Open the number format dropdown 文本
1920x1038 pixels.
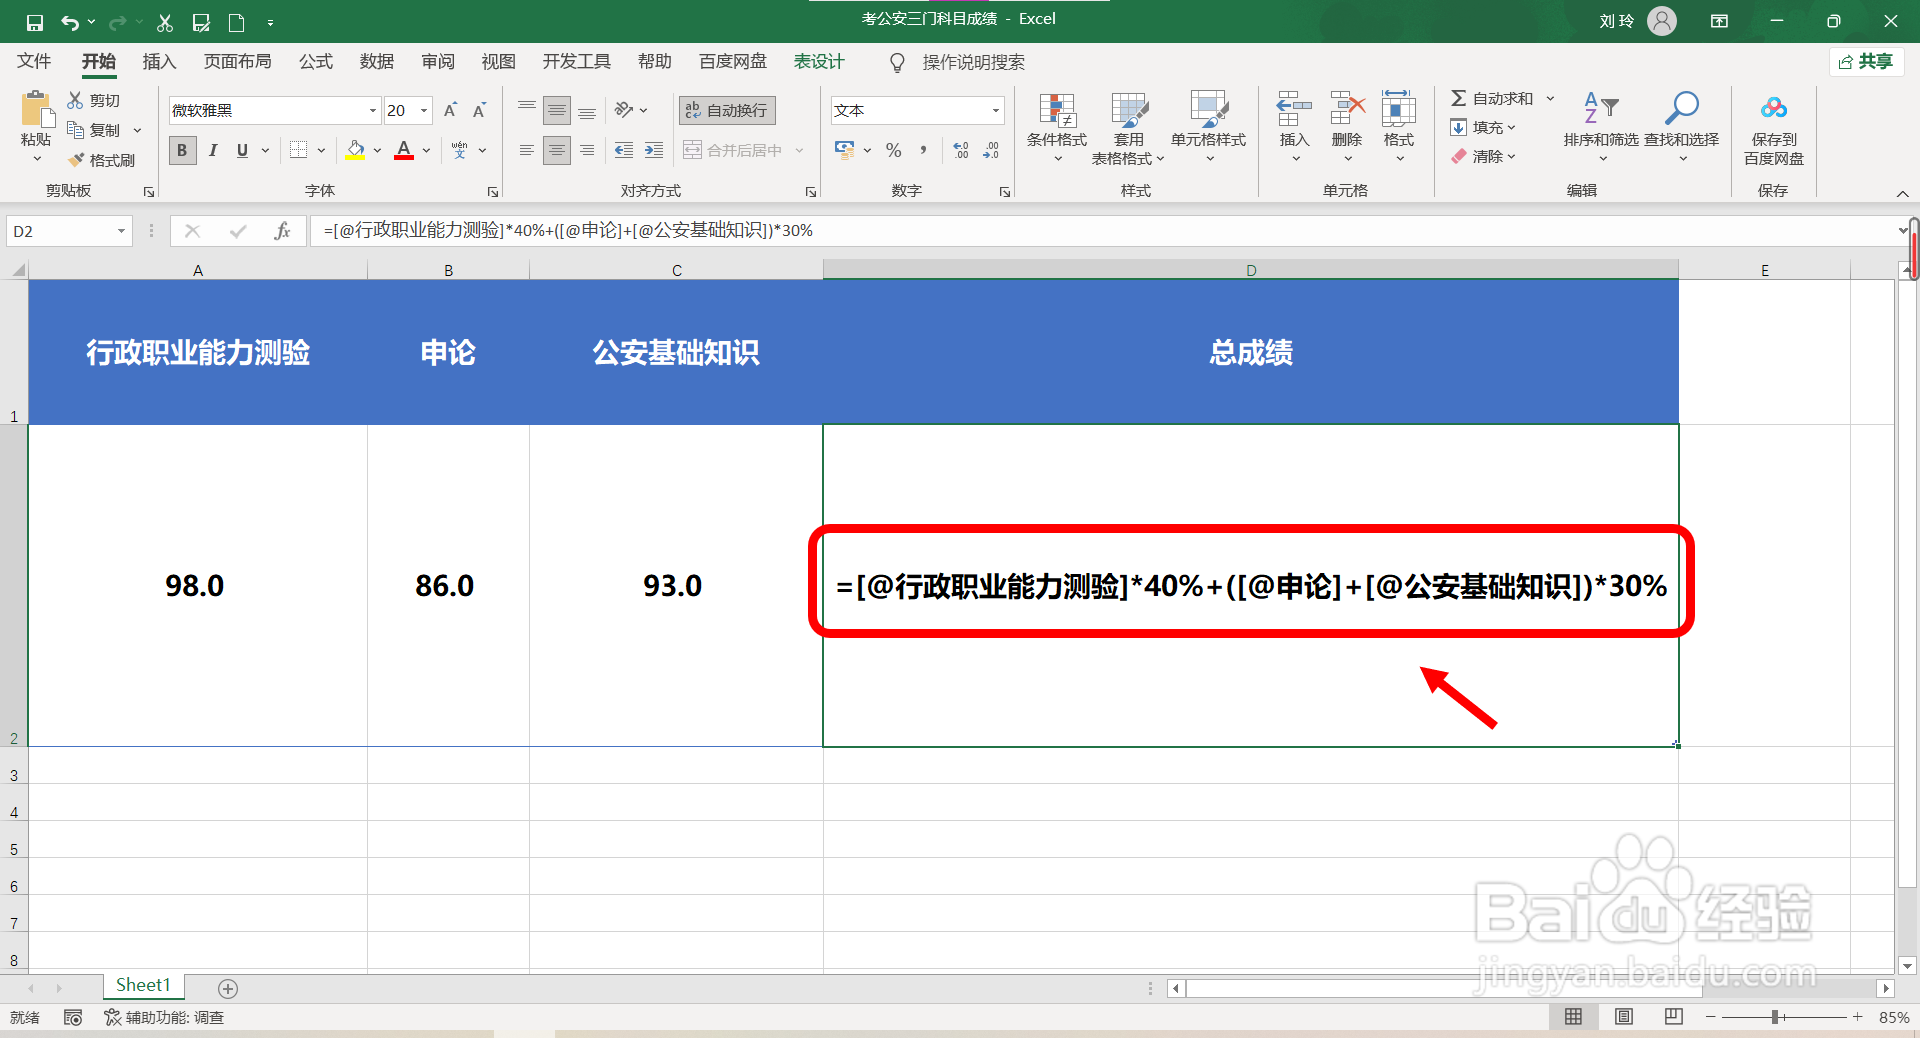(996, 110)
